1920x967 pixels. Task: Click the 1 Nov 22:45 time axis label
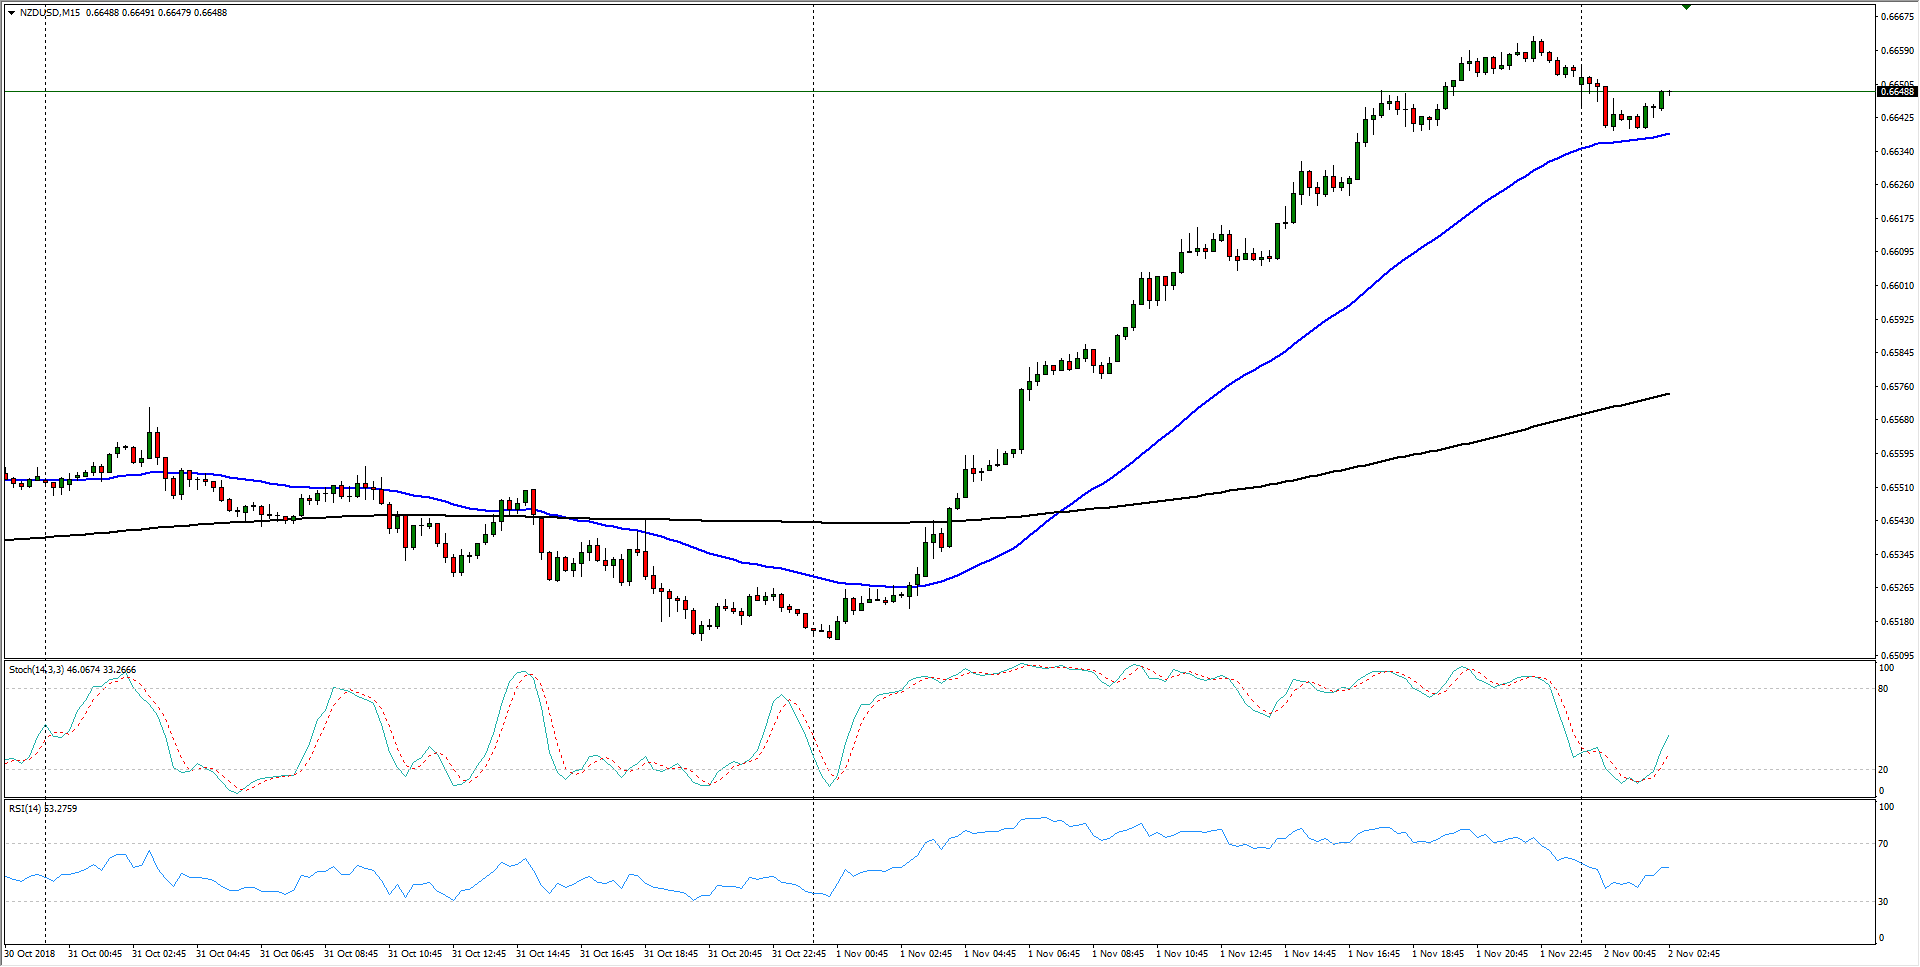1566,954
